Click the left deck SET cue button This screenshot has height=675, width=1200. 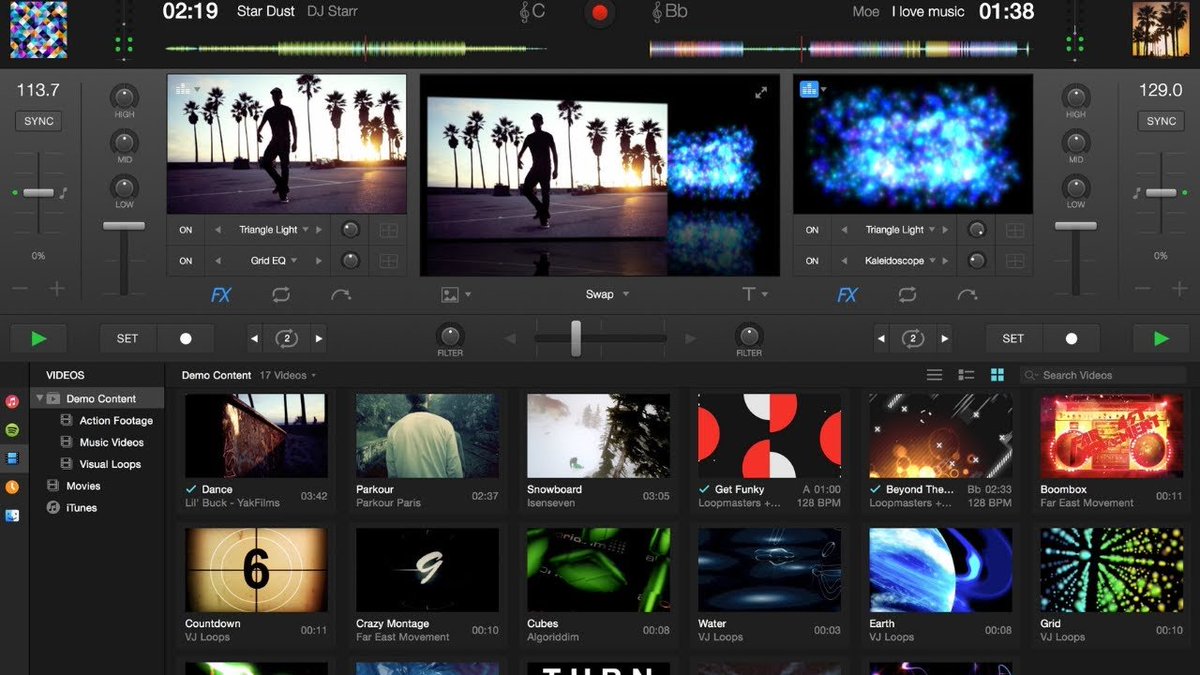pos(127,339)
